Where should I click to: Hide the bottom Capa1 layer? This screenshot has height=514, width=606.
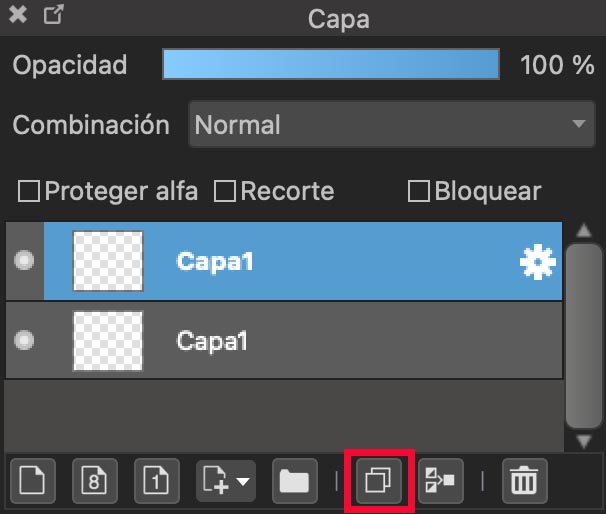24,340
